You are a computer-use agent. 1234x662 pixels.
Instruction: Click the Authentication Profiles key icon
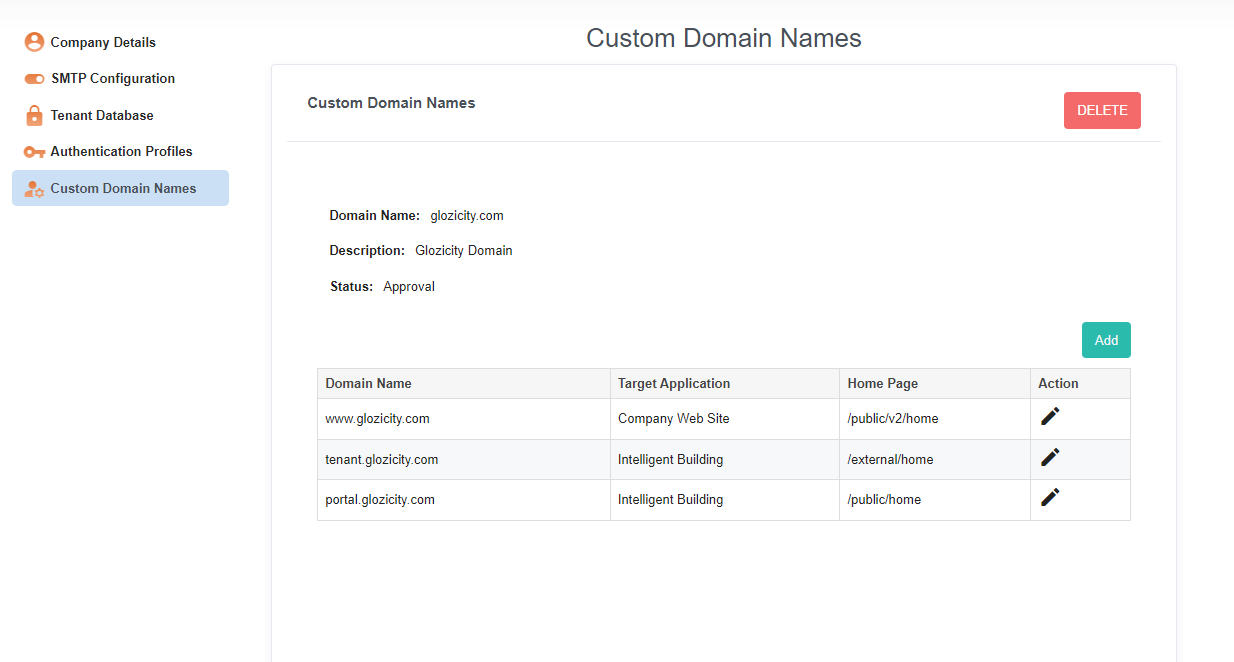(34, 152)
